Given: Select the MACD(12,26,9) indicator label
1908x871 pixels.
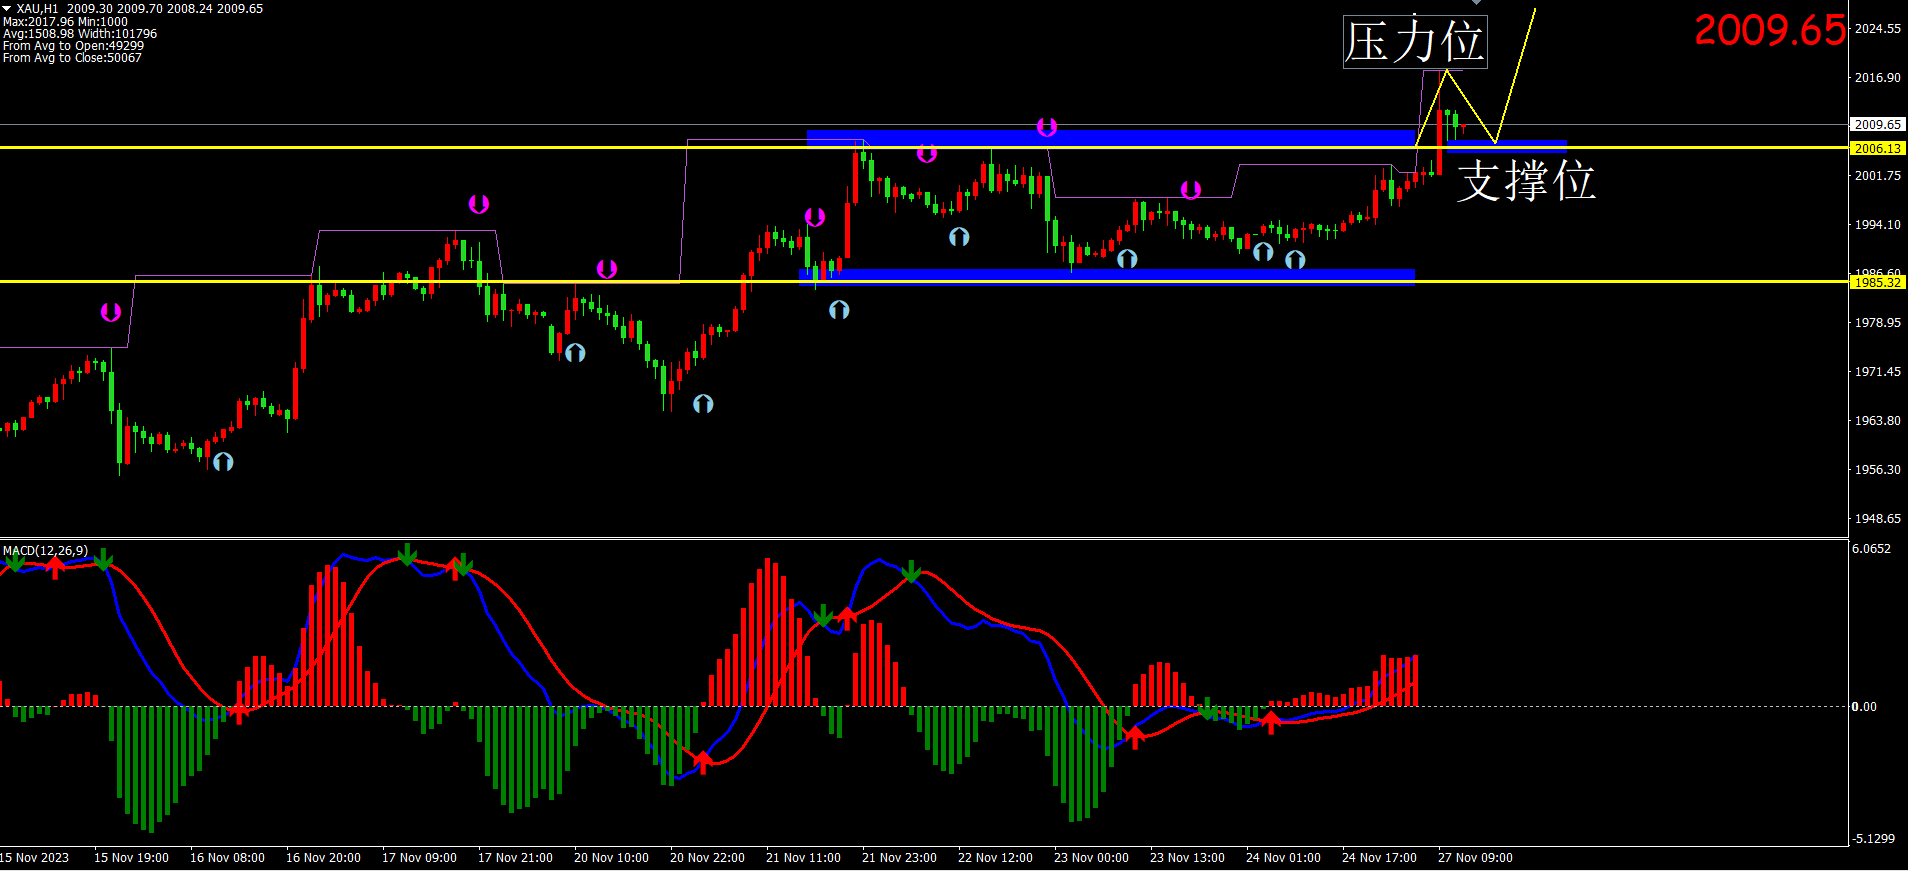Looking at the screenshot, I should [45, 551].
